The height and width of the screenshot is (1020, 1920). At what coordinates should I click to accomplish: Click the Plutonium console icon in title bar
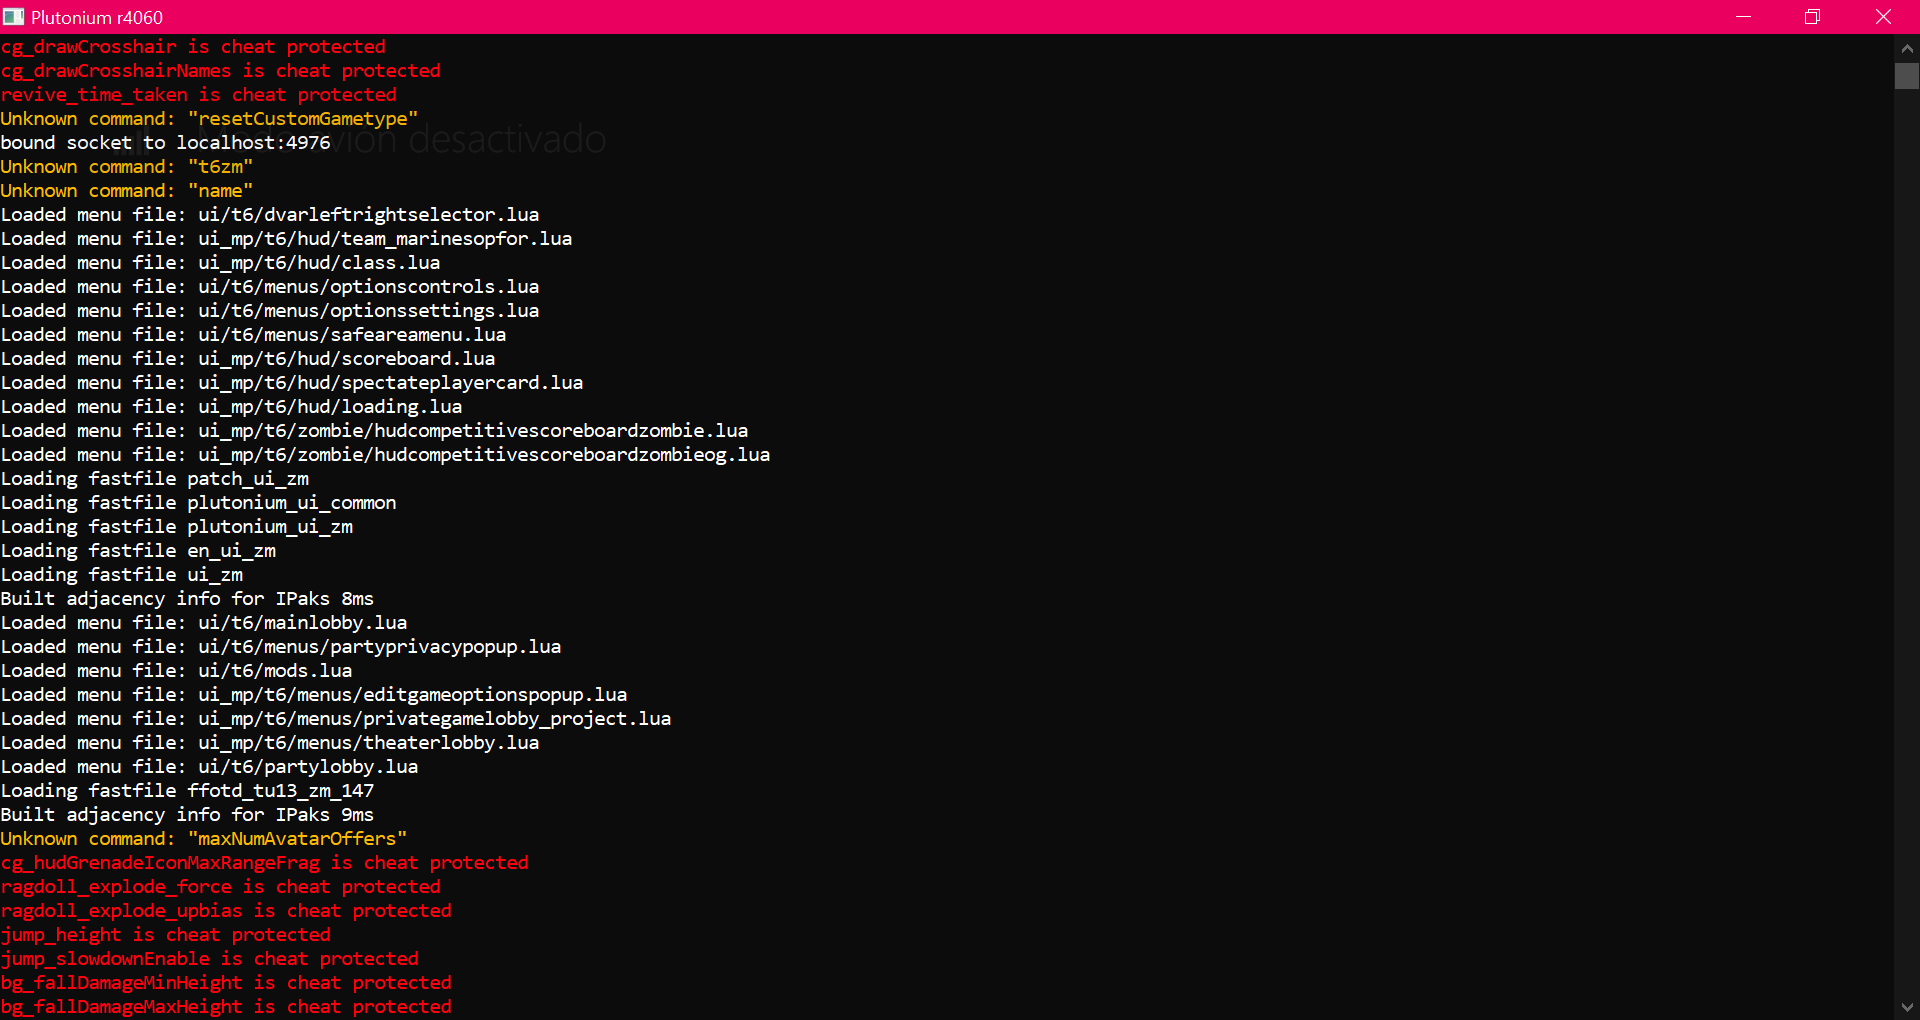(x=13, y=17)
